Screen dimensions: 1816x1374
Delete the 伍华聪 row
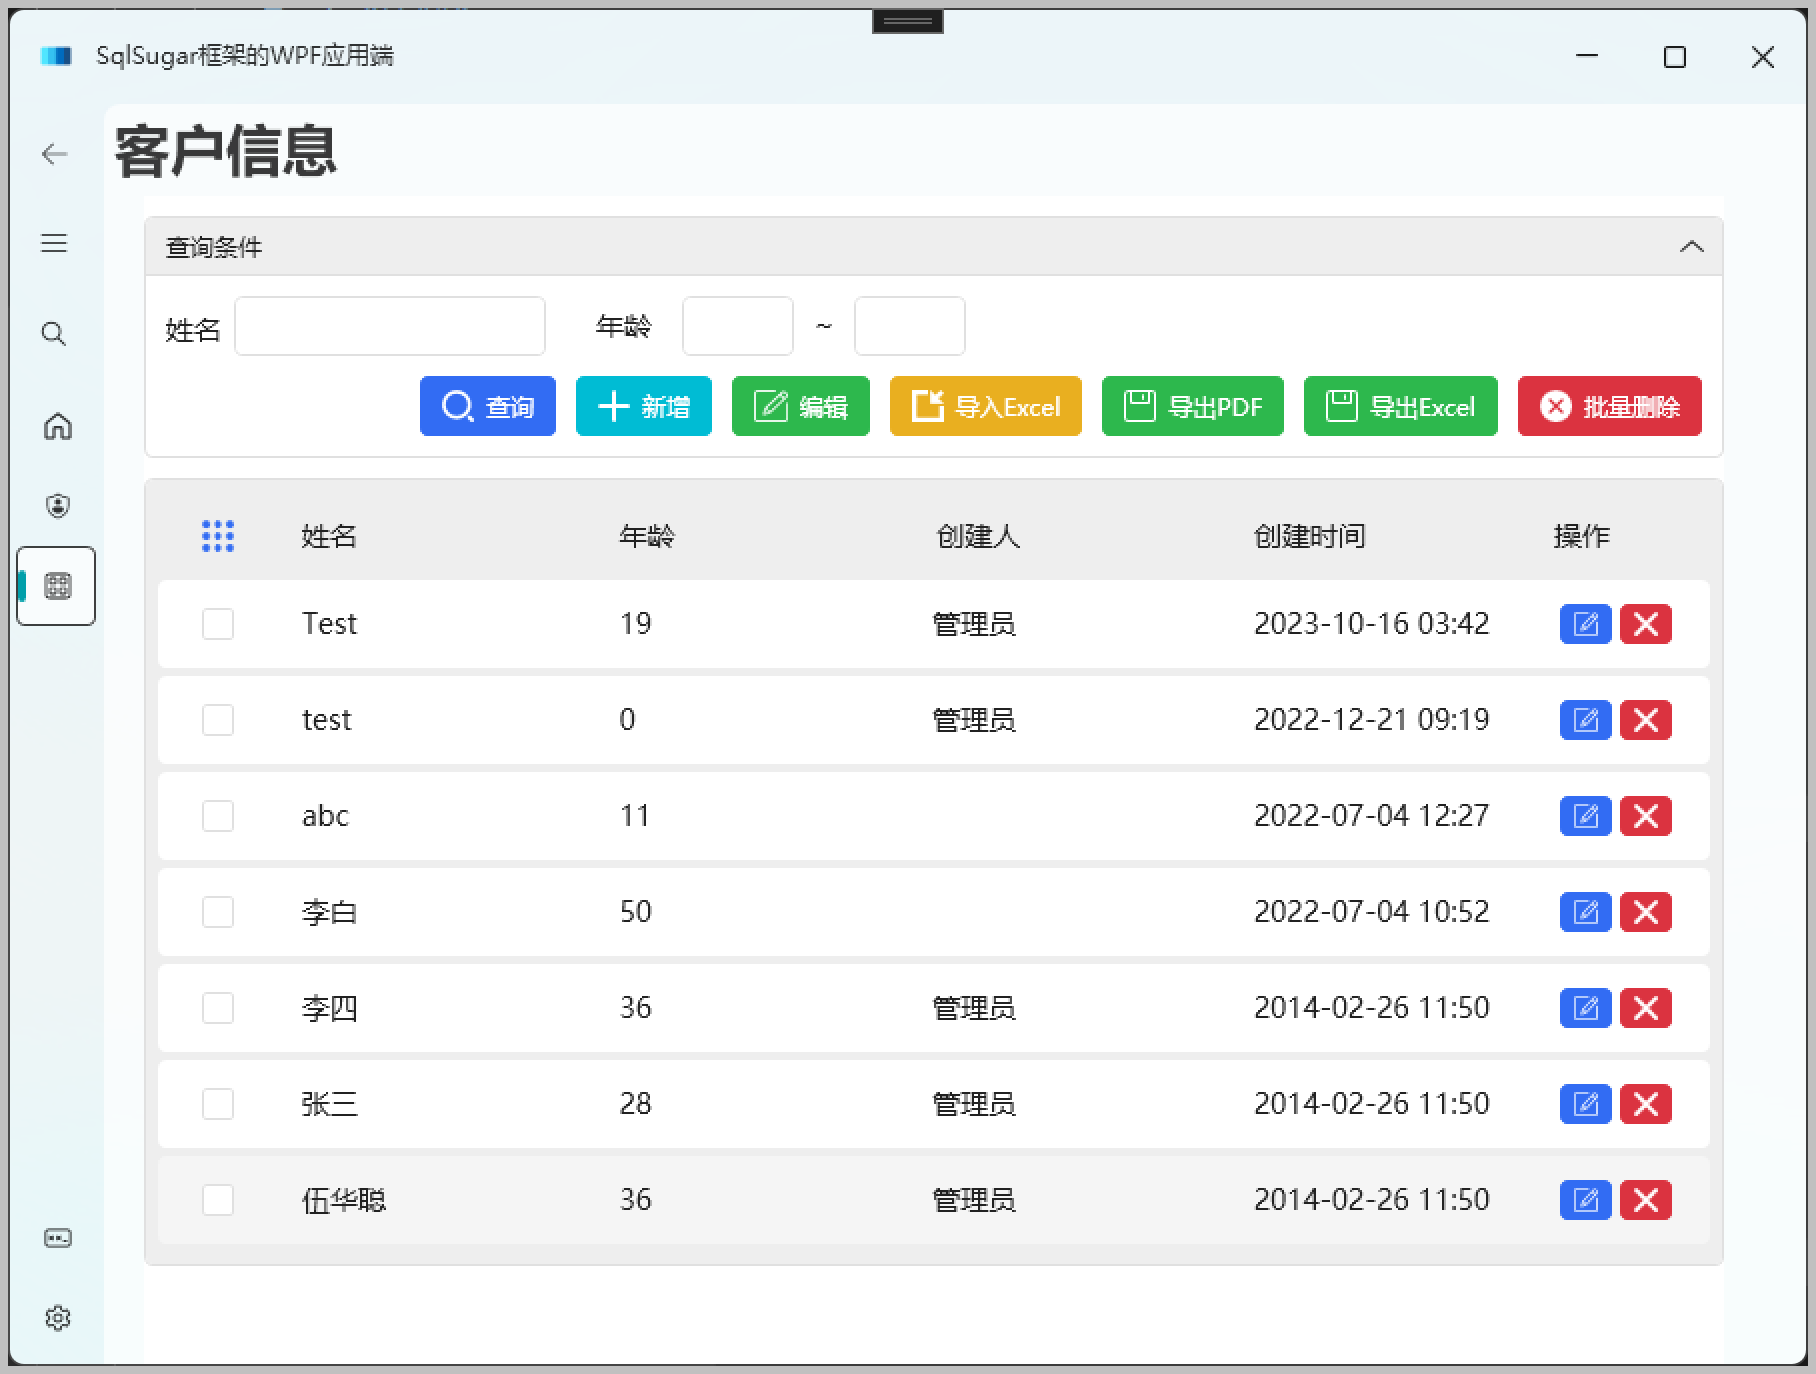click(1646, 1200)
